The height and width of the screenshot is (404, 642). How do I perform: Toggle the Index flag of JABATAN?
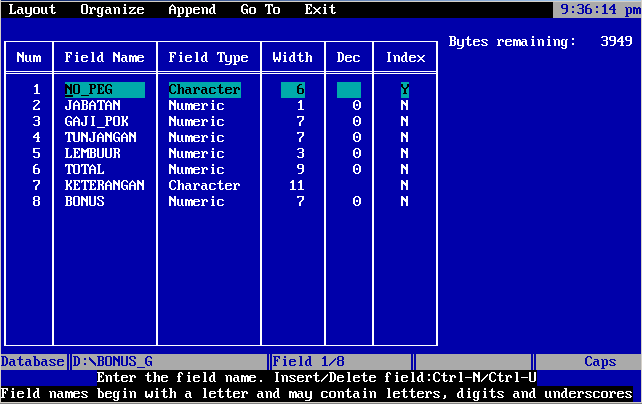coord(405,106)
